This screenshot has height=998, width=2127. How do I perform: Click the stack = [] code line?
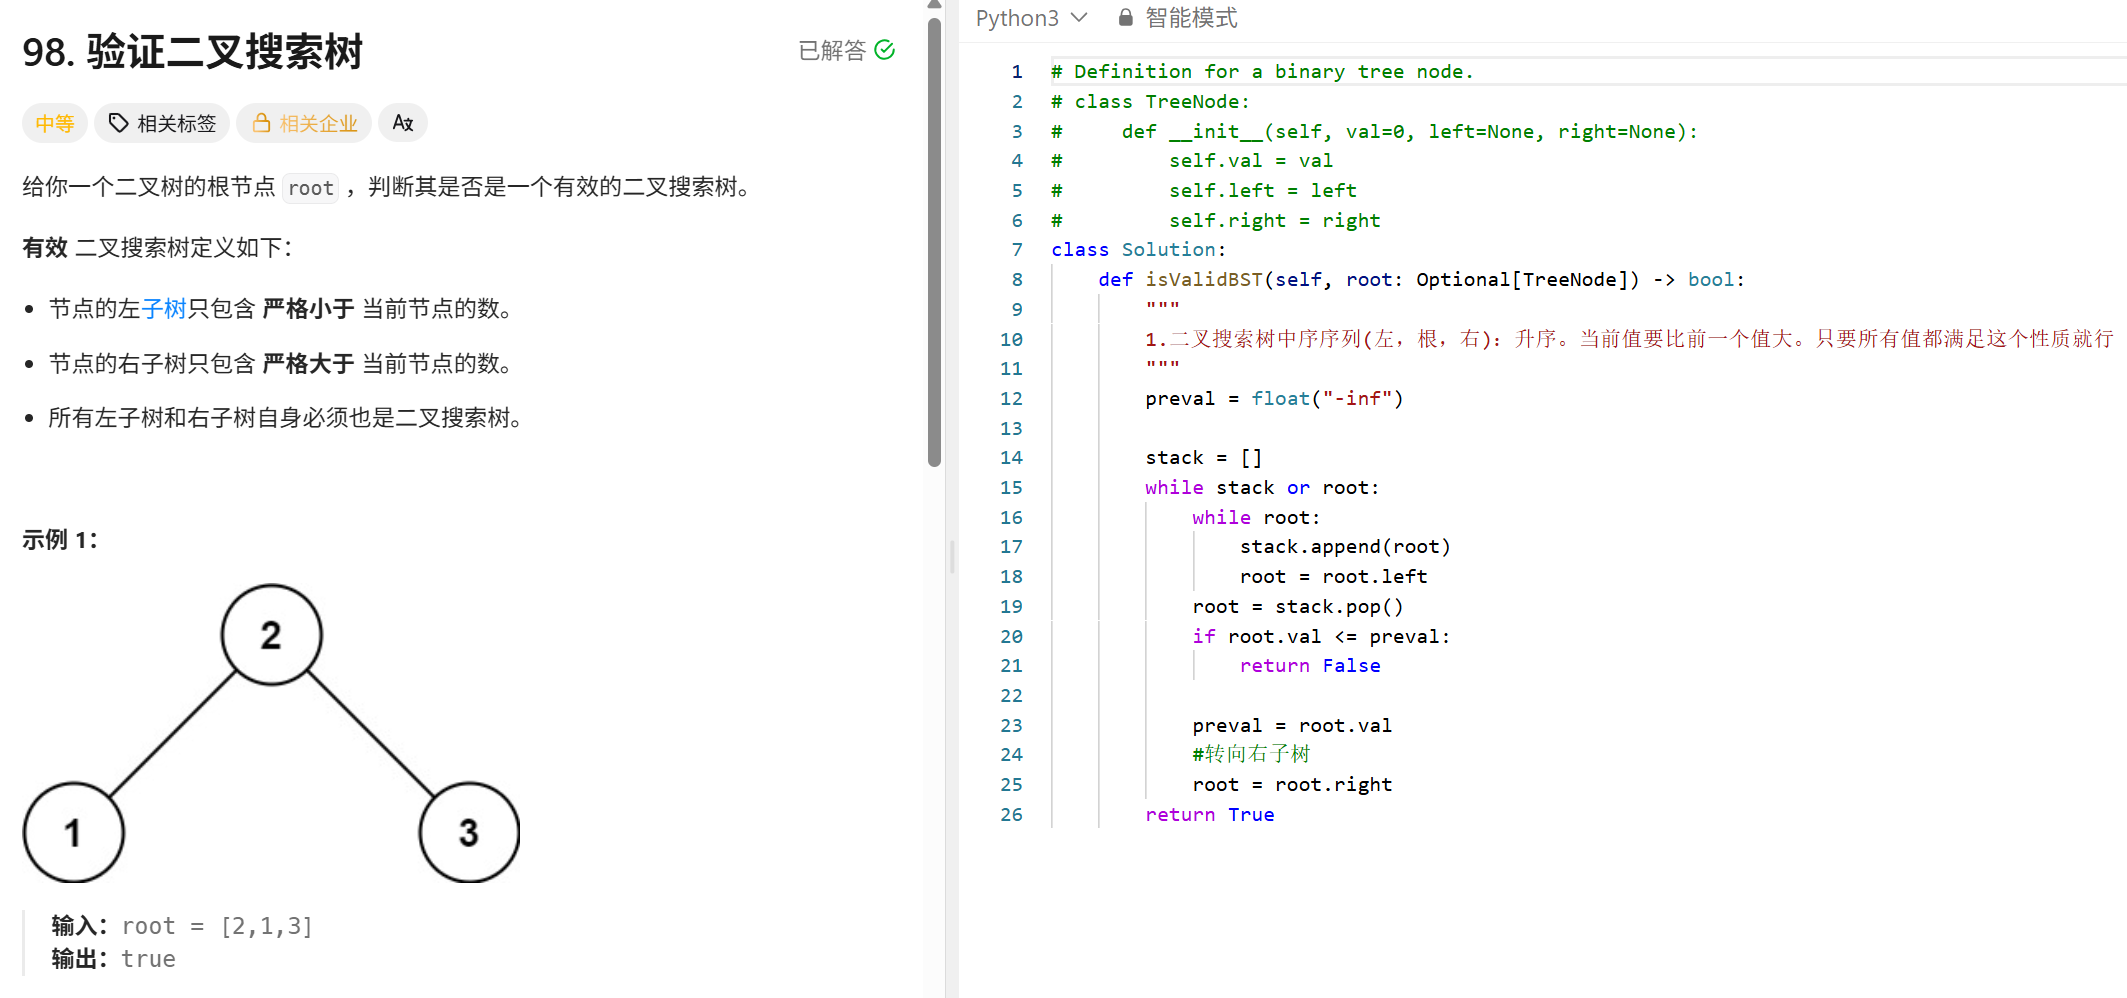click(x=1203, y=458)
